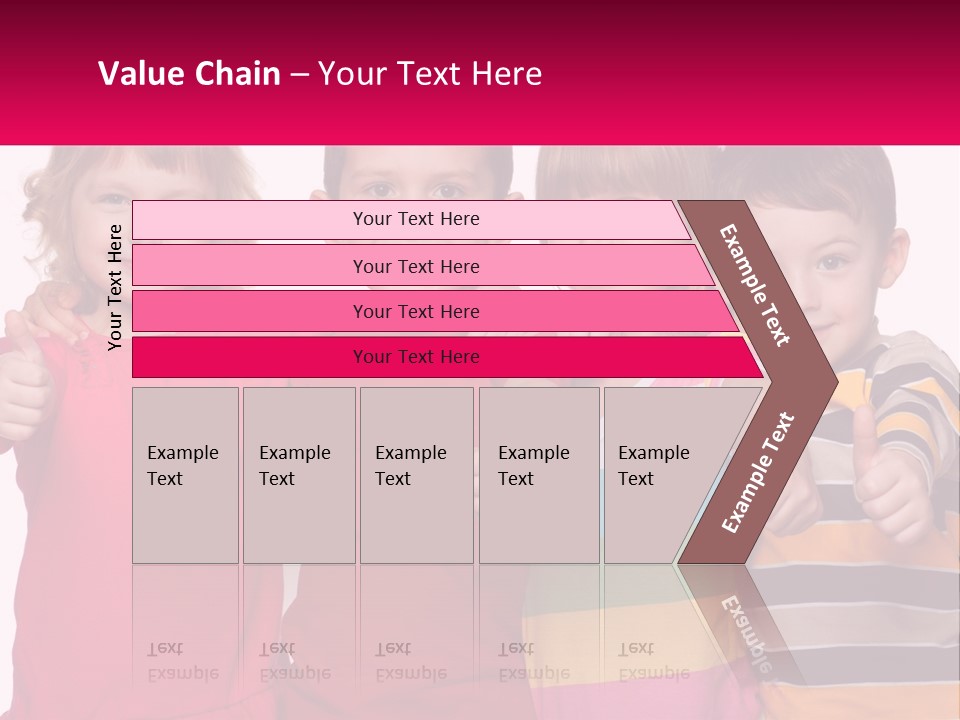960x720 pixels.
Task: Click the lightest pink 'Your Text Here' bar
Action: [411, 220]
